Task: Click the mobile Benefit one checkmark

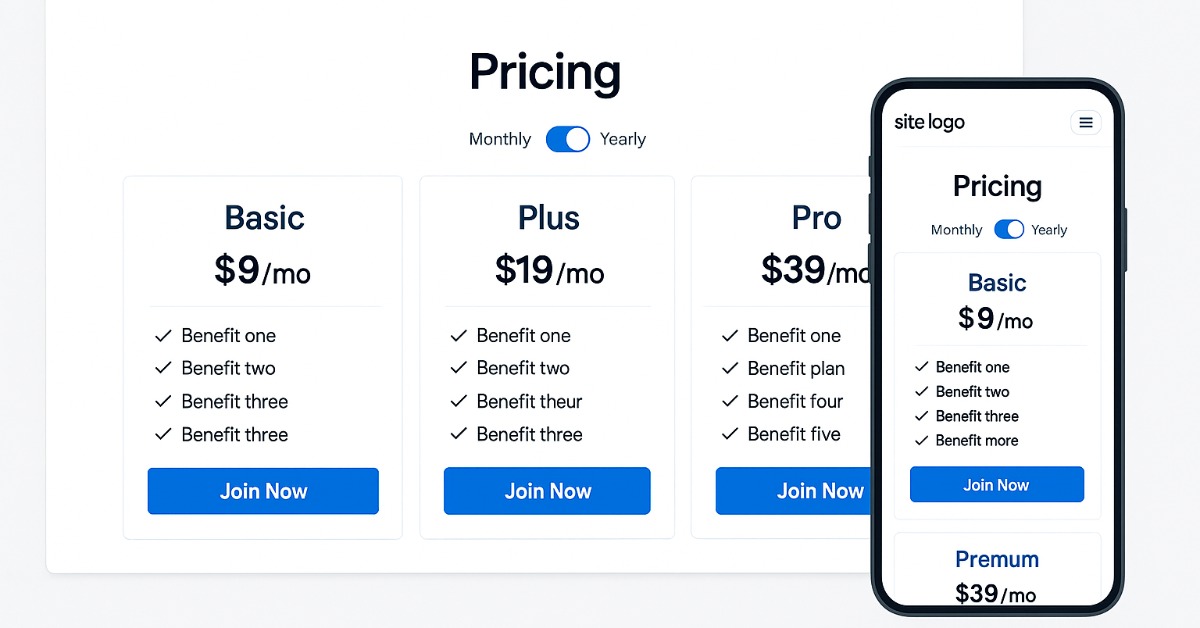Action: point(921,367)
